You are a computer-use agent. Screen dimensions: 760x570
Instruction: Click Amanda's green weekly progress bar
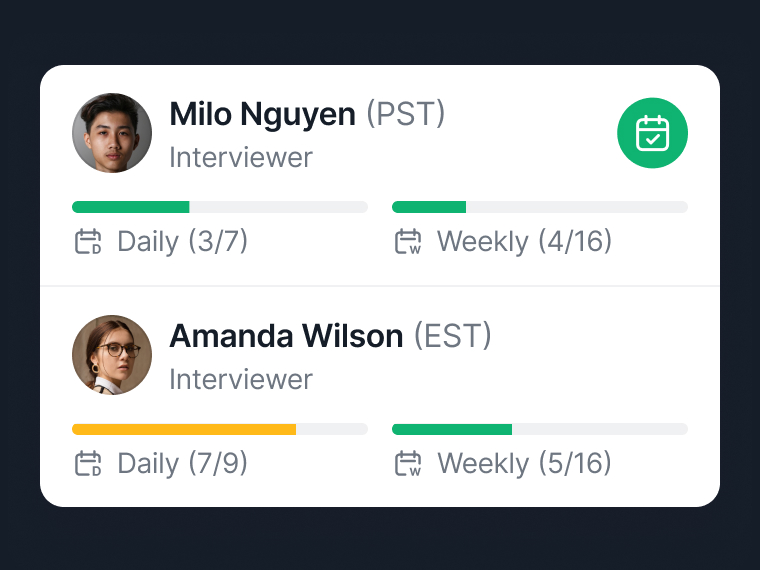(x=540, y=429)
